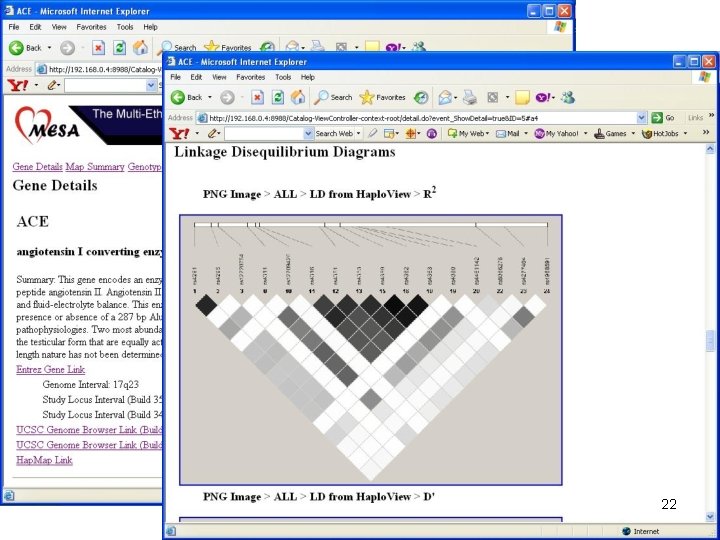Click the Print icon in front window

[470, 97]
